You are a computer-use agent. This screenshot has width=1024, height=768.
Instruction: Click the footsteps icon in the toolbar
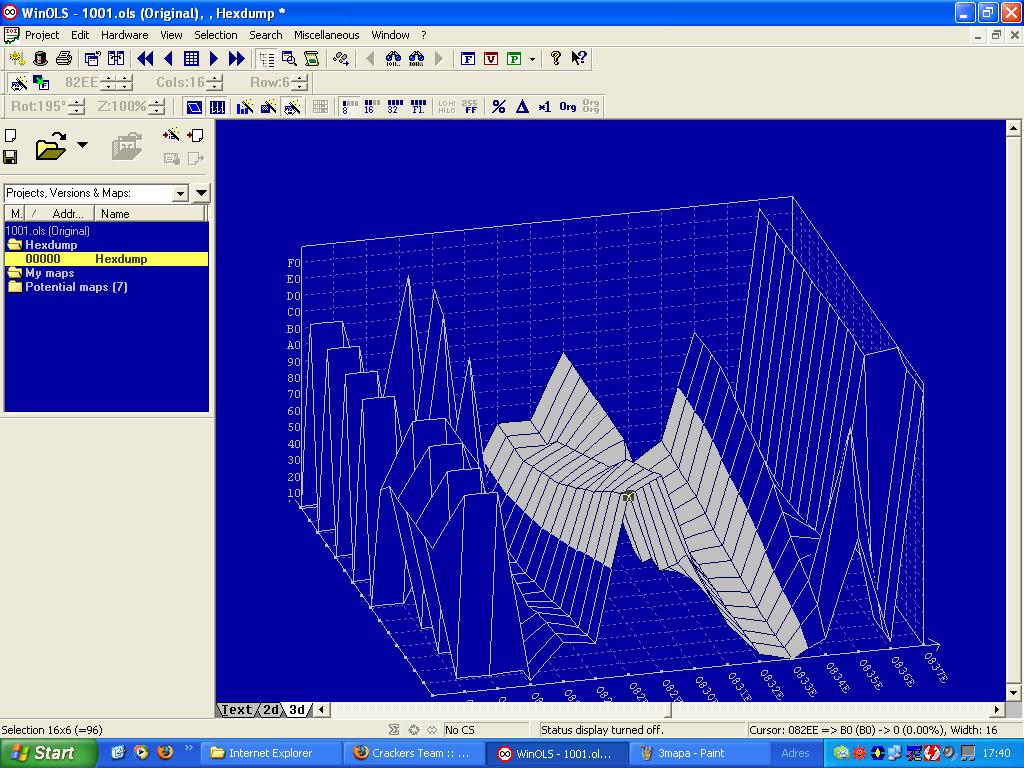(341, 59)
